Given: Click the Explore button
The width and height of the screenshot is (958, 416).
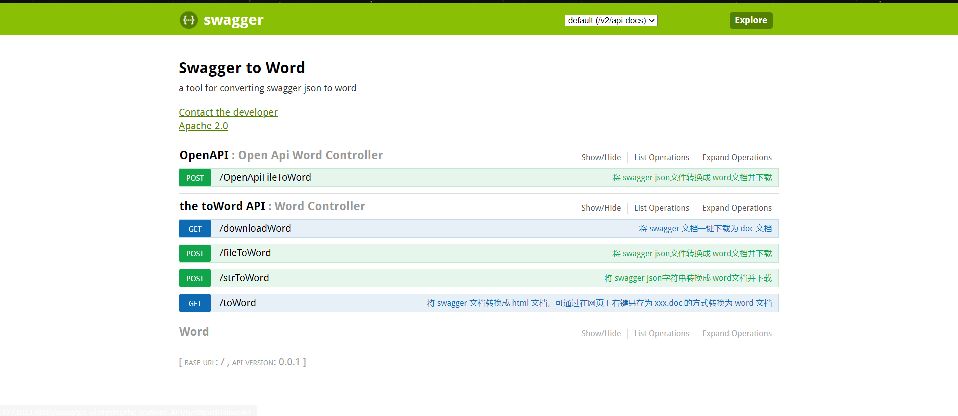Looking at the screenshot, I should tap(751, 20).
